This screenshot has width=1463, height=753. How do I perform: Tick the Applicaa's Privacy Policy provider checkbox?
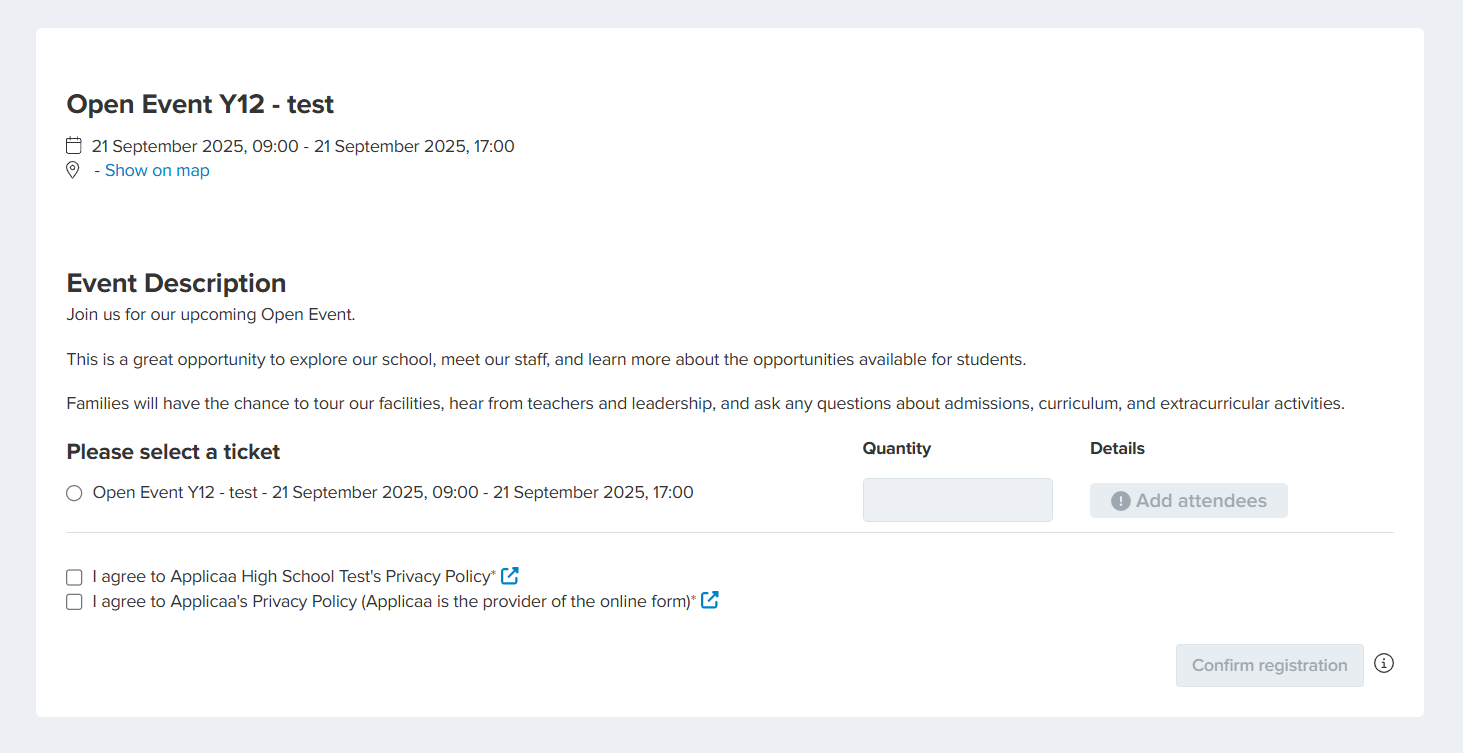(x=74, y=602)
